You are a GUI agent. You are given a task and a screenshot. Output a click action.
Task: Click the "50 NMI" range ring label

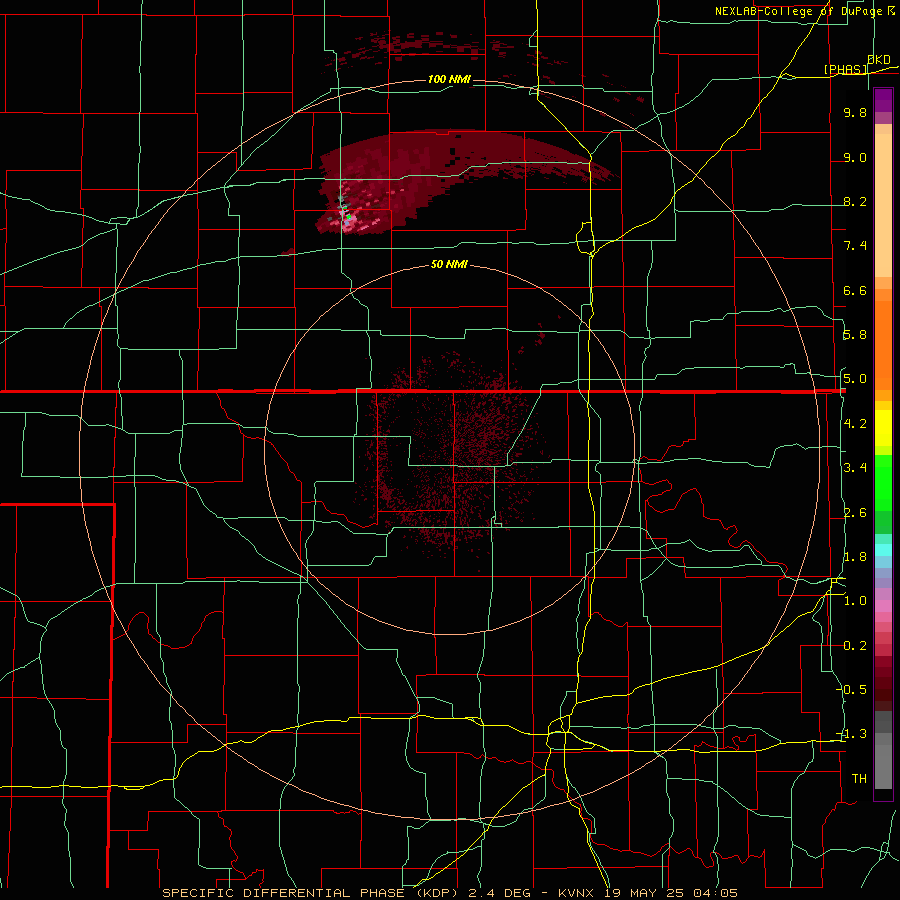449,264
